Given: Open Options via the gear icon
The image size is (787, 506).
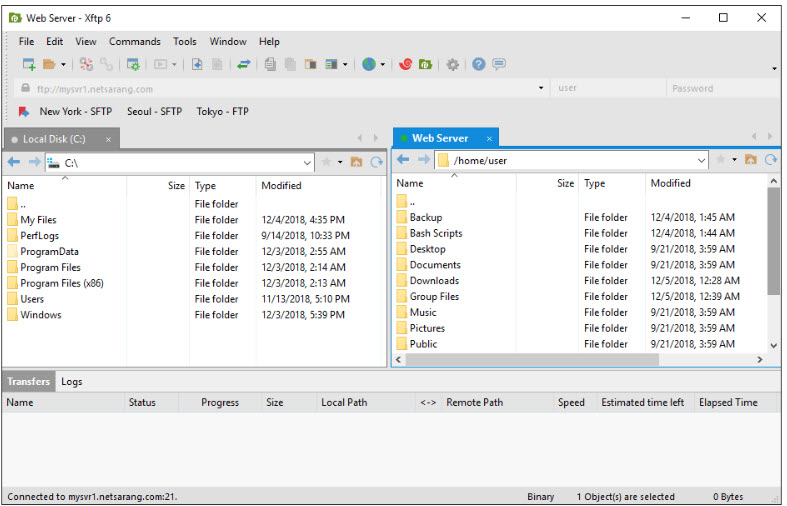Looking at the screenshot, I should (452, 65).
